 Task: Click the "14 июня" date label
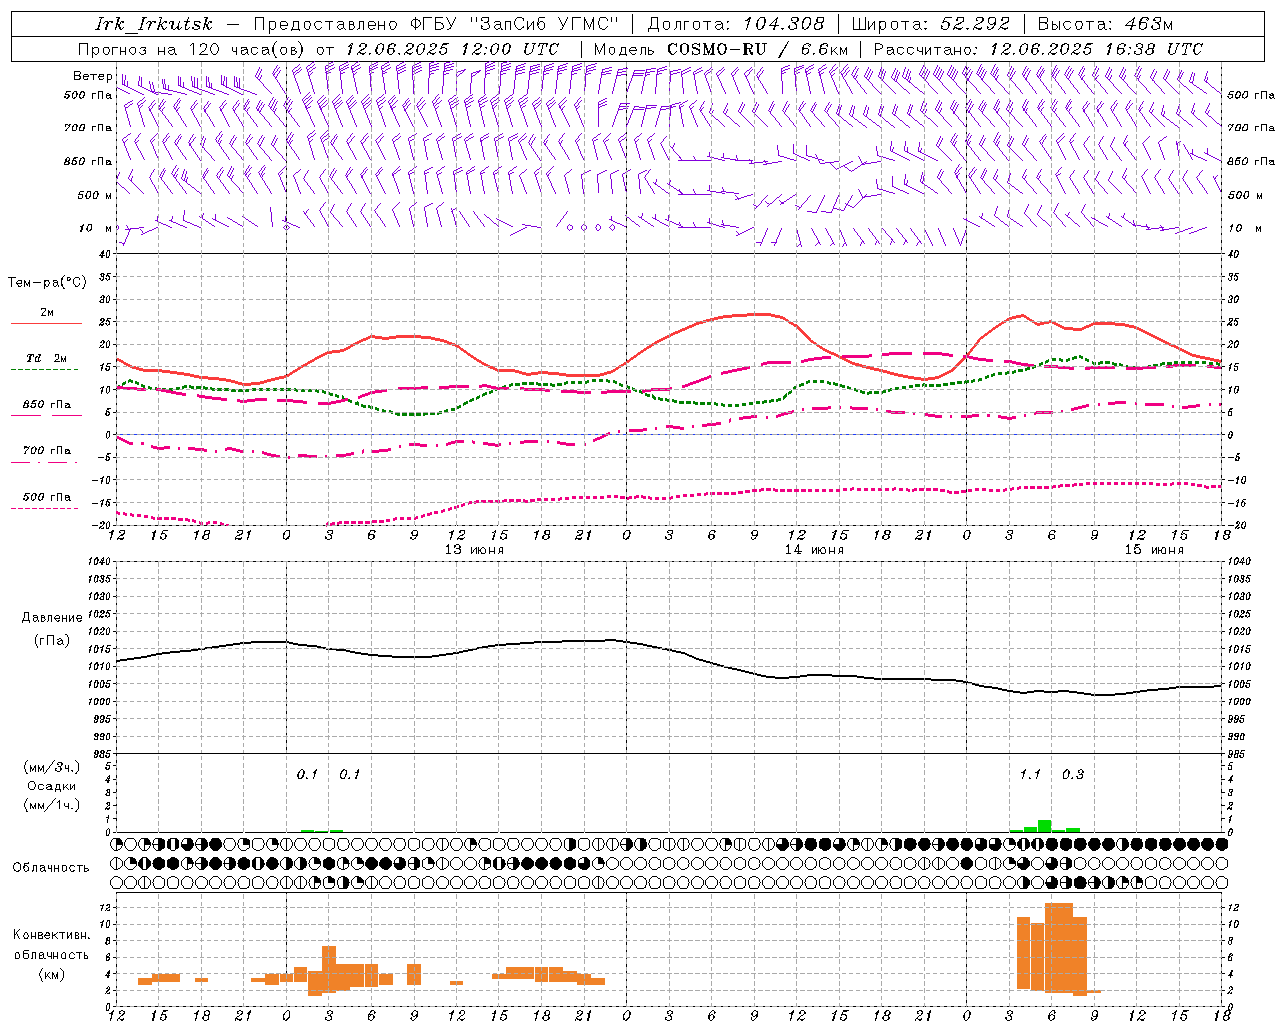(x=814, y=550)
